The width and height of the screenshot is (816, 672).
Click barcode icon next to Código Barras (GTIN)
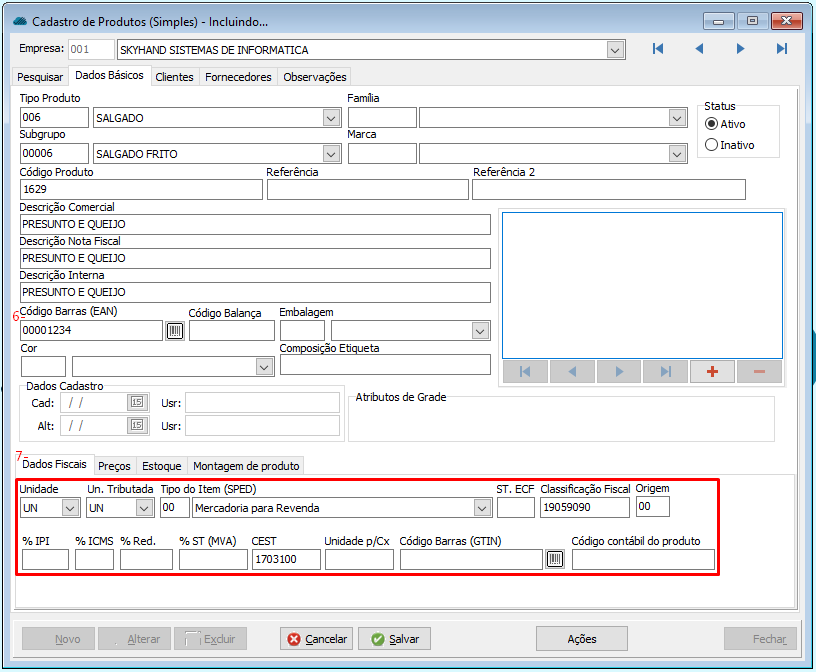[555, 560]
